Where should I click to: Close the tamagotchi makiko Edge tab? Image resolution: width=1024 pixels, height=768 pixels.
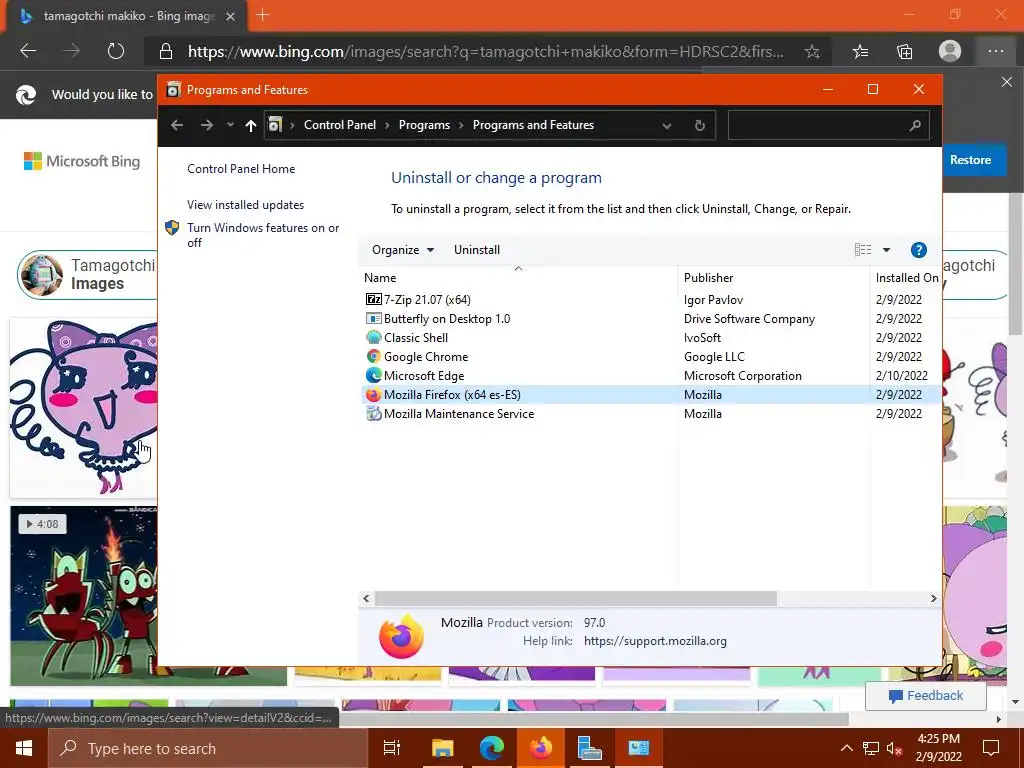[x=230, y=16]
